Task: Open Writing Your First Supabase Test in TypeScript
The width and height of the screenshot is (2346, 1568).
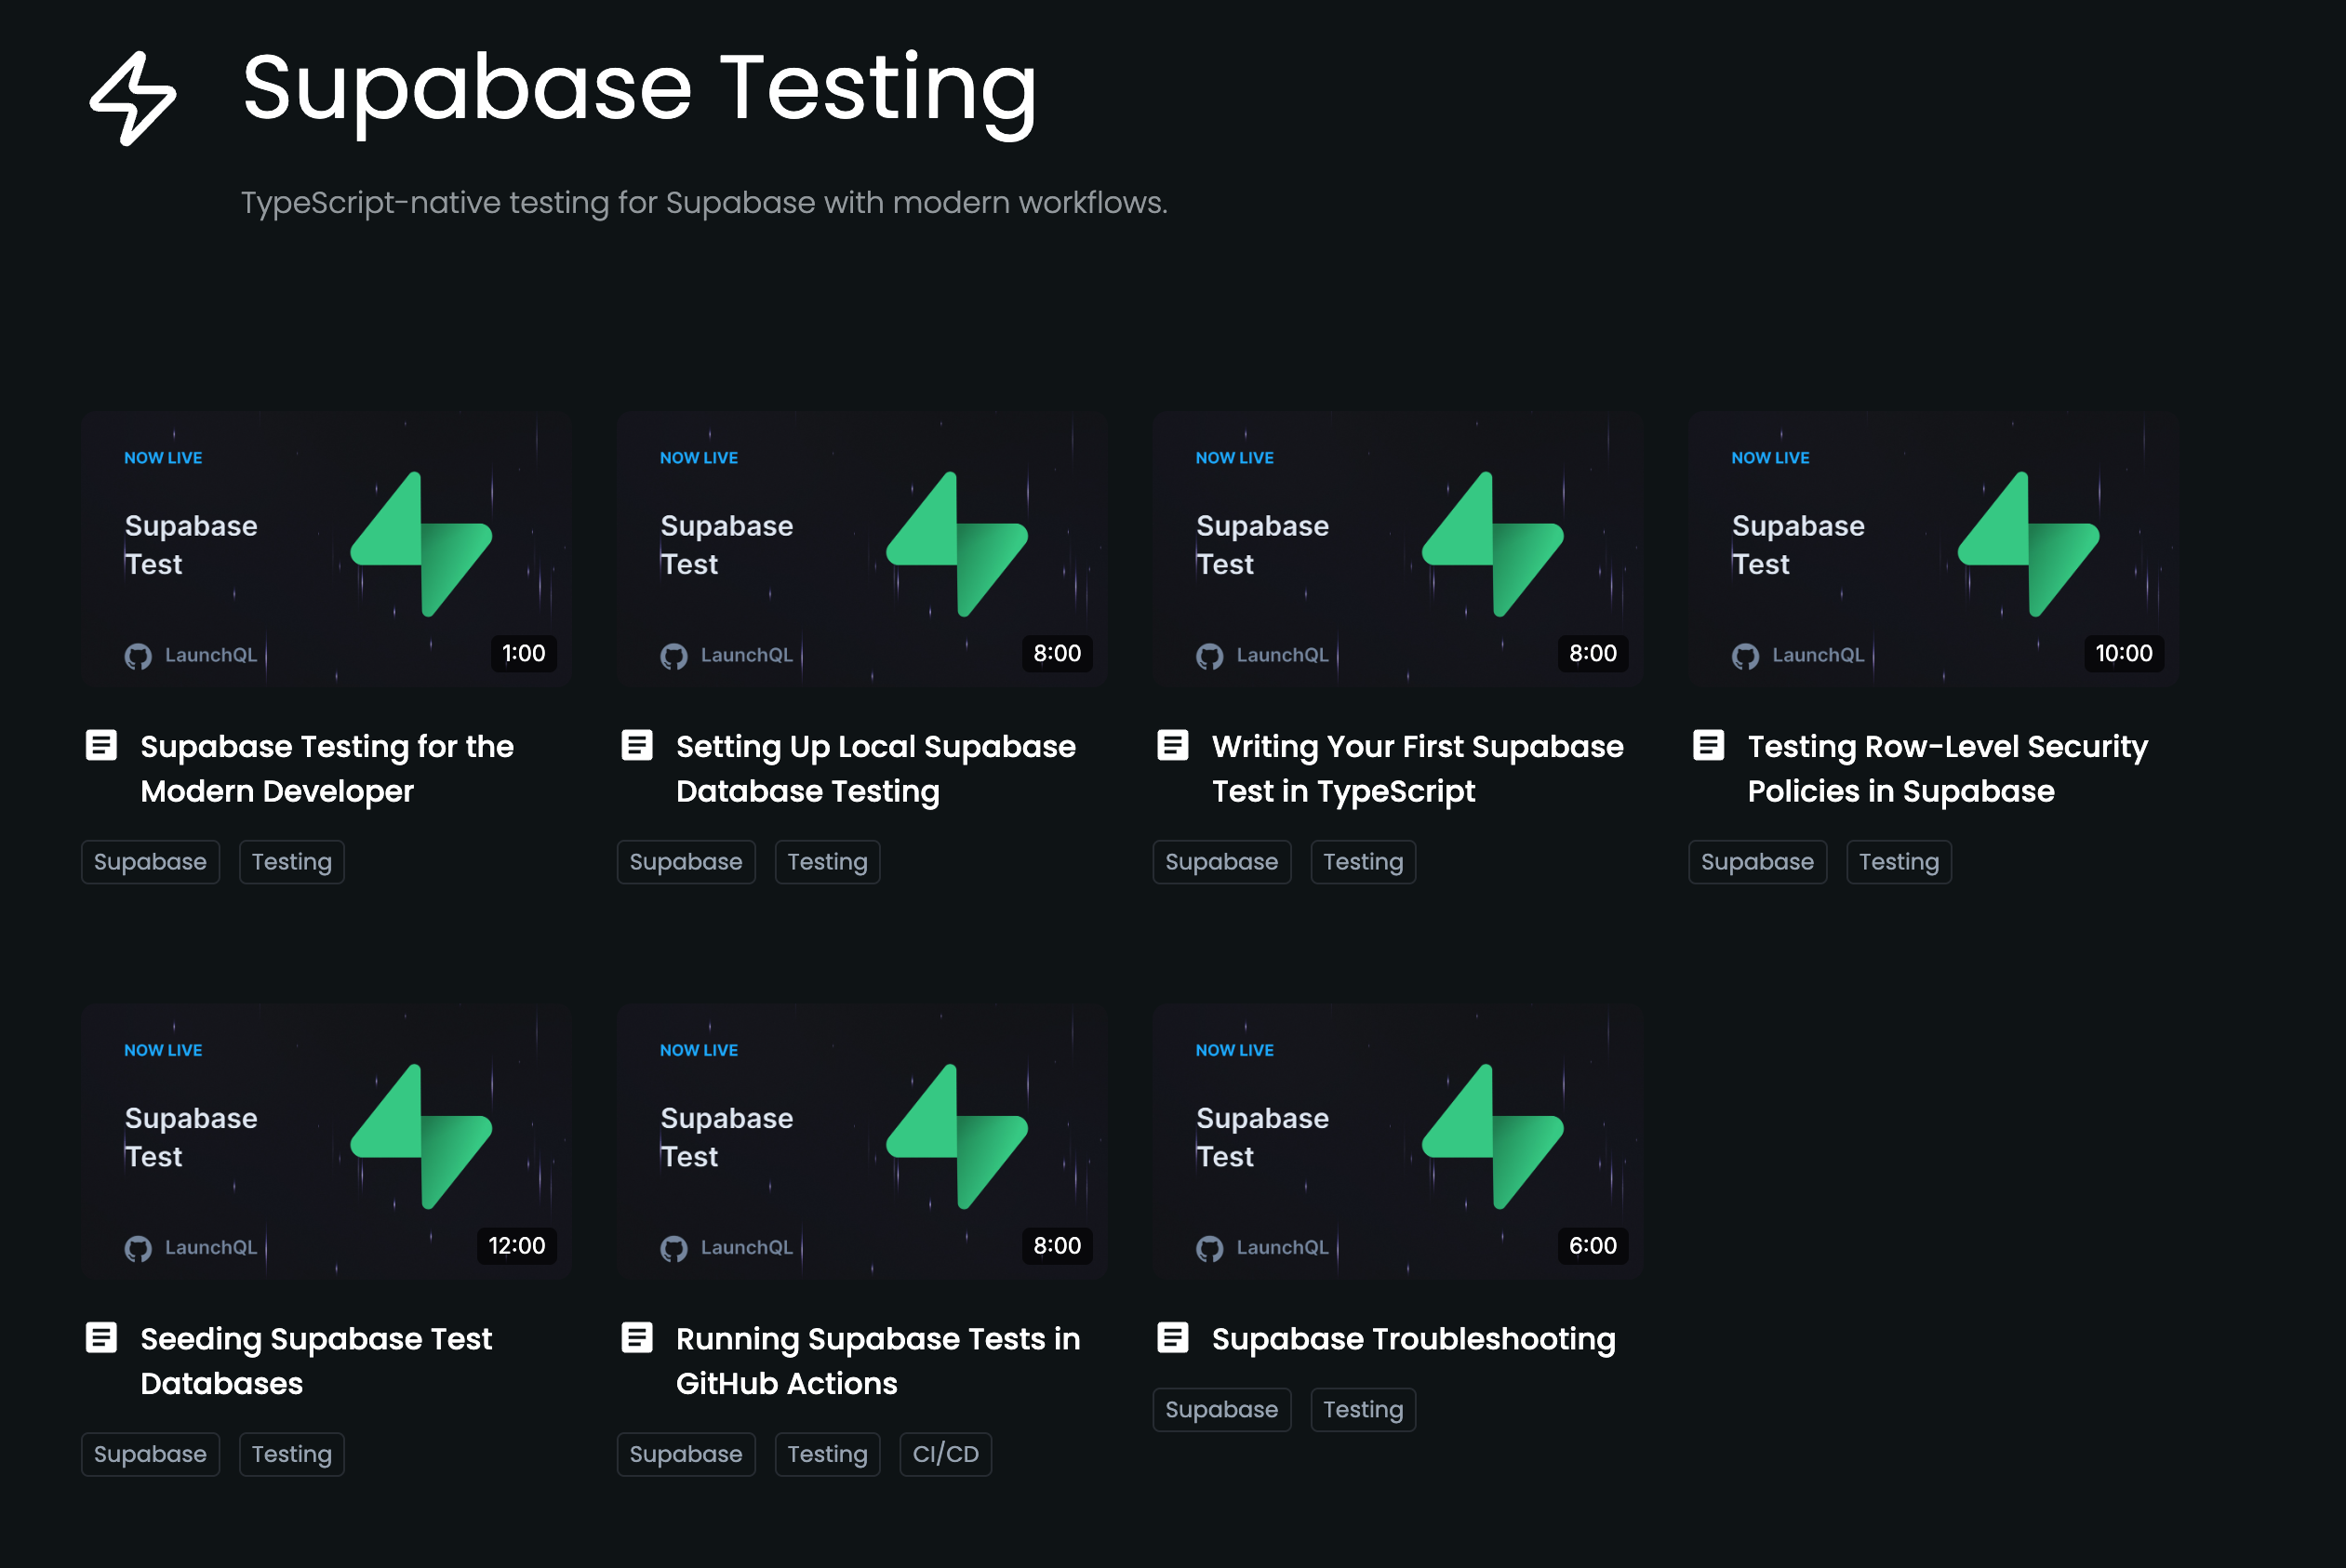Action: 1417,768
